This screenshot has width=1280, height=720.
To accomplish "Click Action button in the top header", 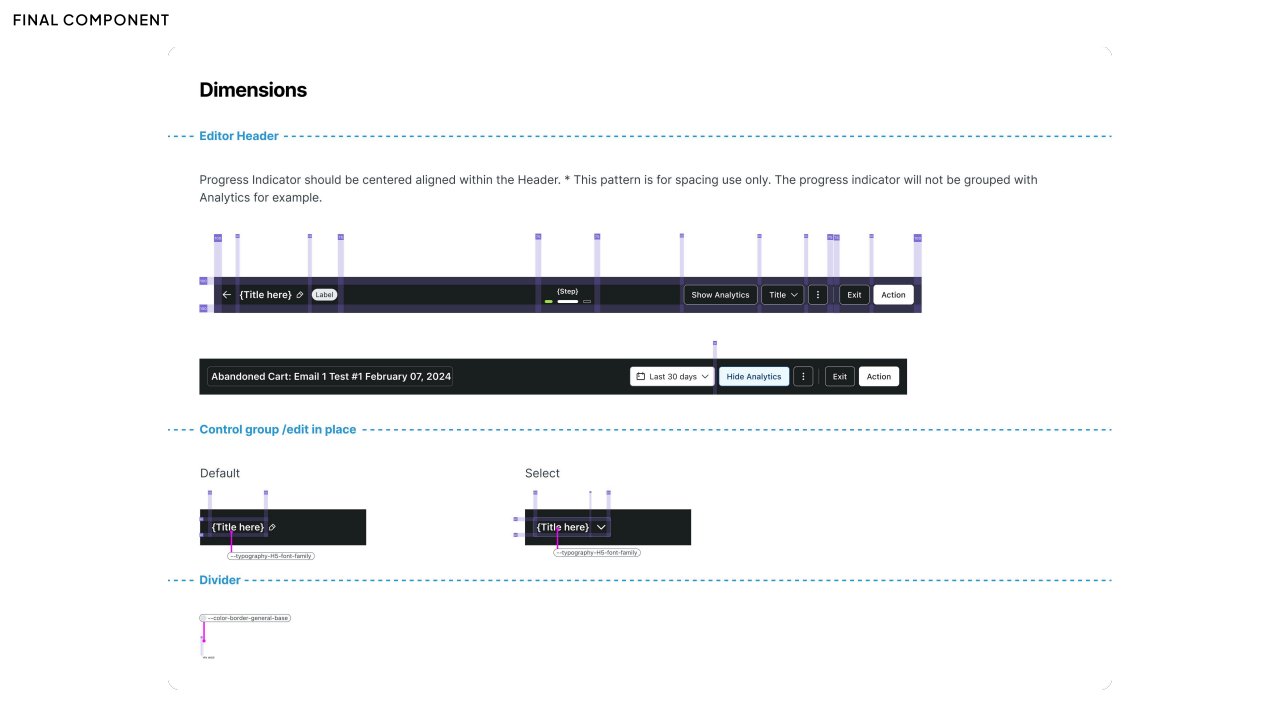I will click(x=893, y=295).
